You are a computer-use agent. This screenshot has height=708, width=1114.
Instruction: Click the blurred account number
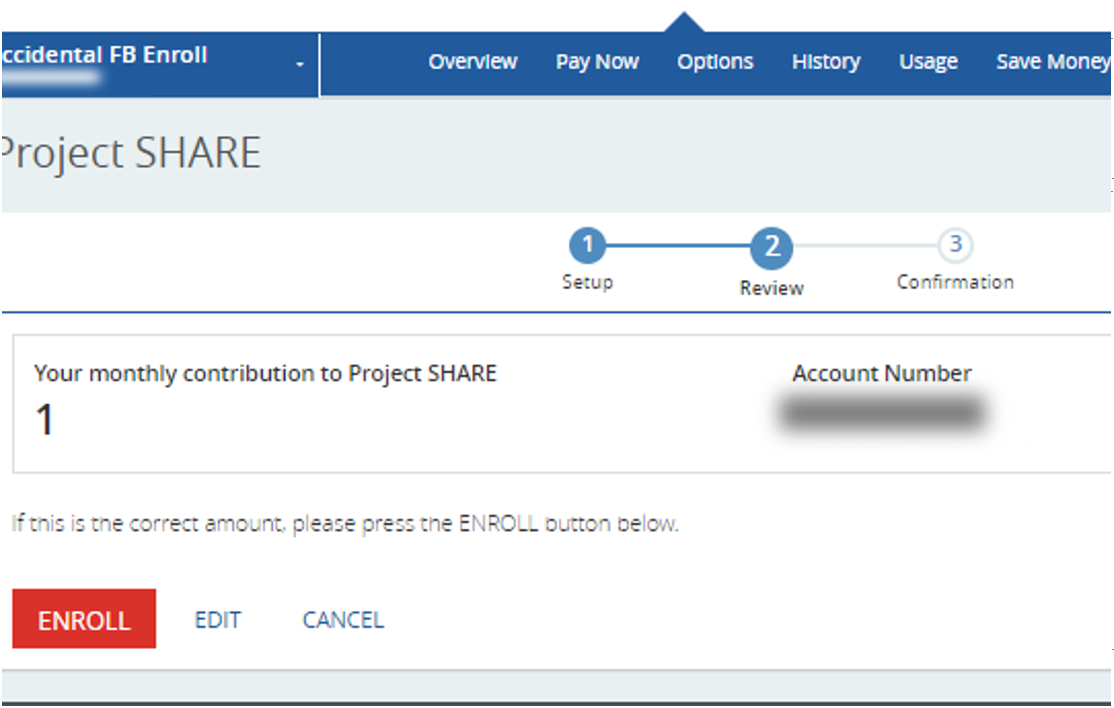pos(881,413)
